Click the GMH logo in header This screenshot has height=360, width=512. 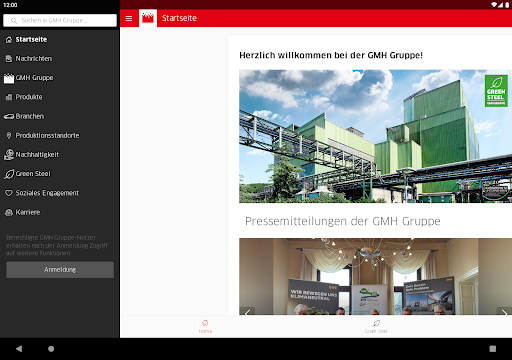click(148, 18)
